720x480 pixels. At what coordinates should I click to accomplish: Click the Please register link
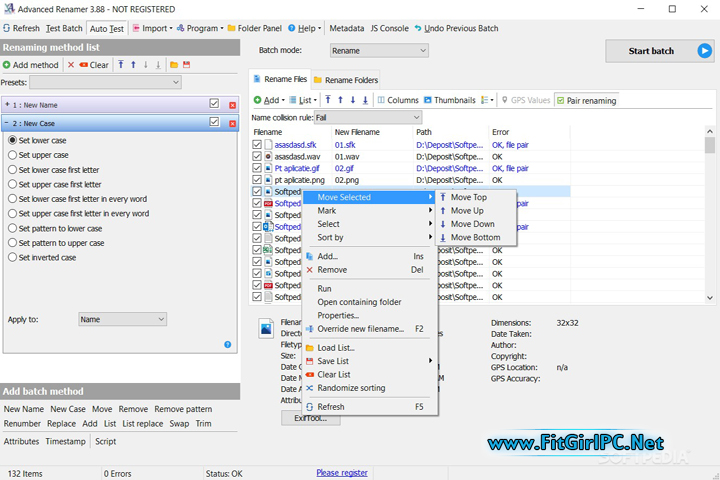(341, 472)
